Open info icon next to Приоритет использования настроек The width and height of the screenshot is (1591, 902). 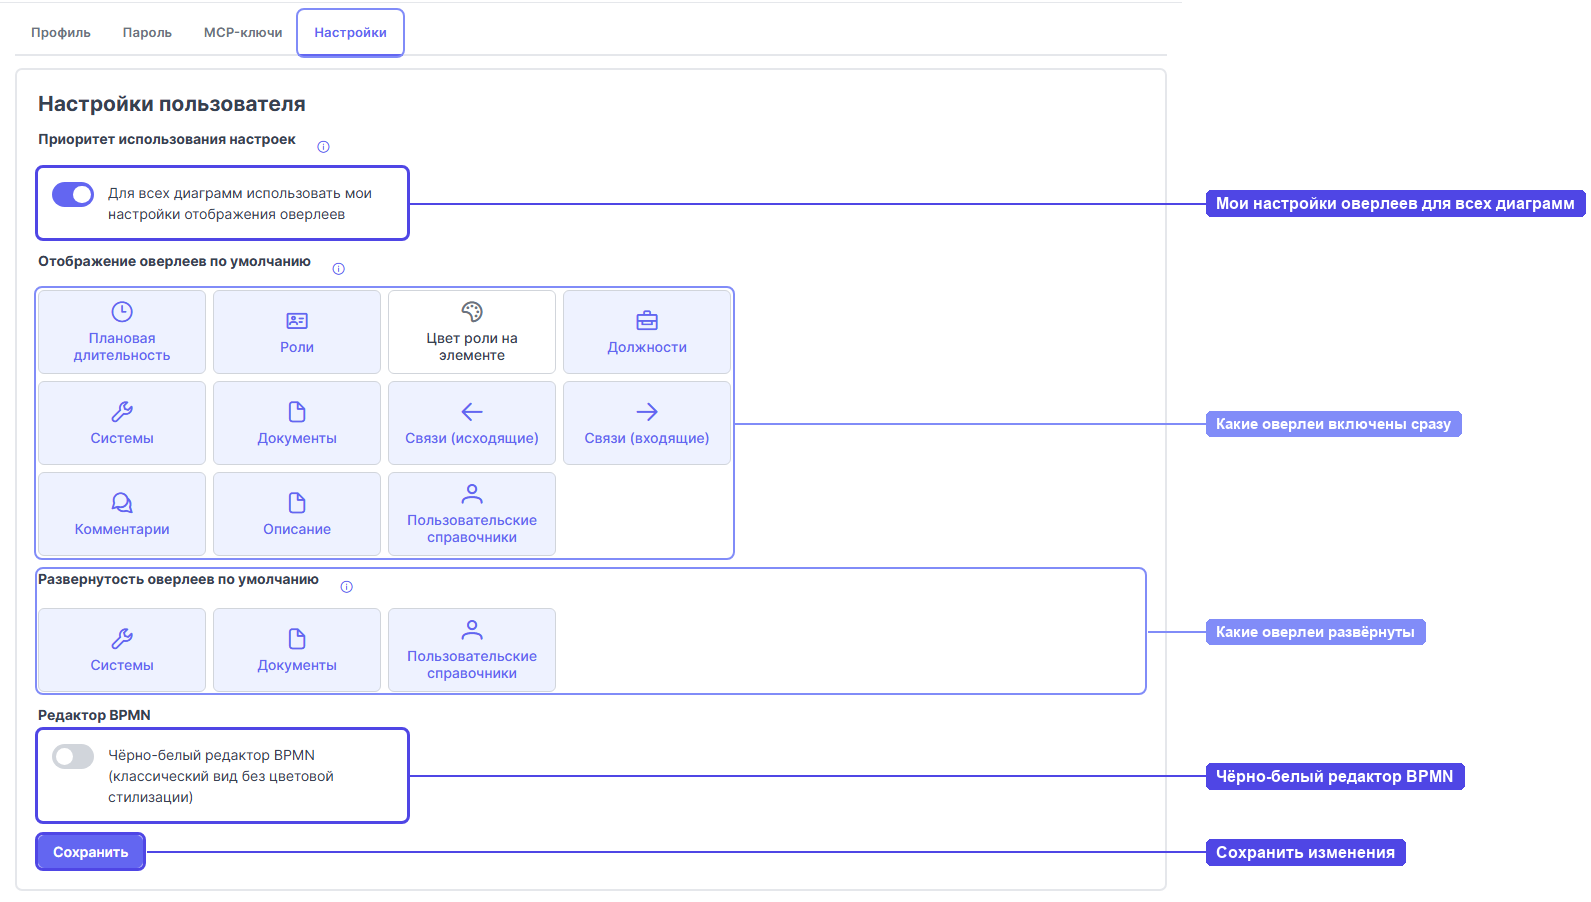323,147
